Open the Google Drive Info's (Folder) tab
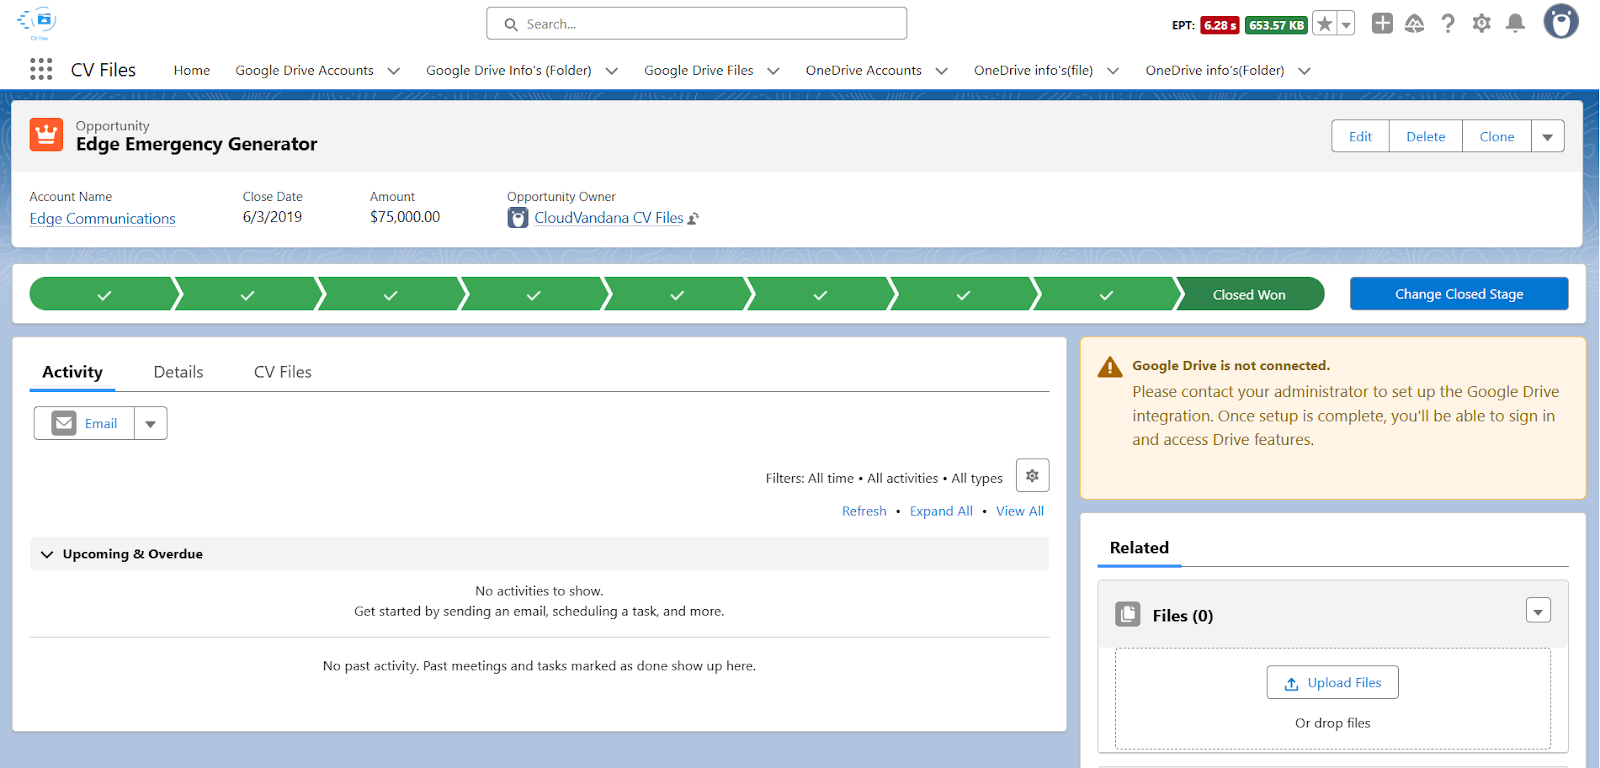This screenshot has height=768, width=1600. point(509,70)
